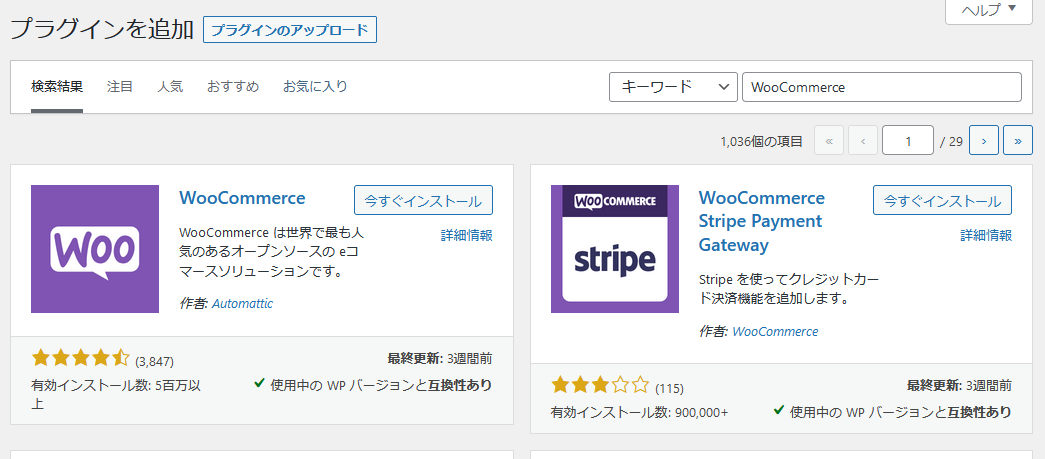The height and width of the screenshot is (459, 1045).
Task: Expand the キーワード search type dropdown
Action: 673,87
